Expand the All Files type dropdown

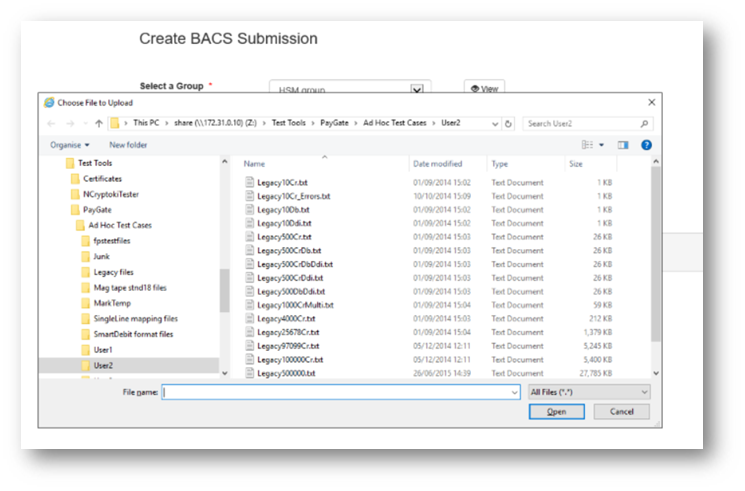point(590,392)
